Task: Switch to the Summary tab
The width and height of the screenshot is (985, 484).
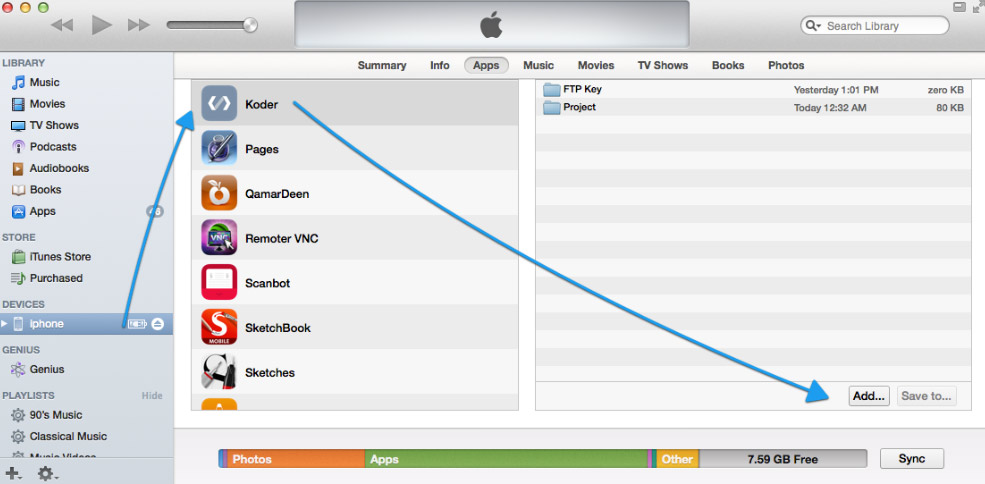Action: [x=382, y=65]
